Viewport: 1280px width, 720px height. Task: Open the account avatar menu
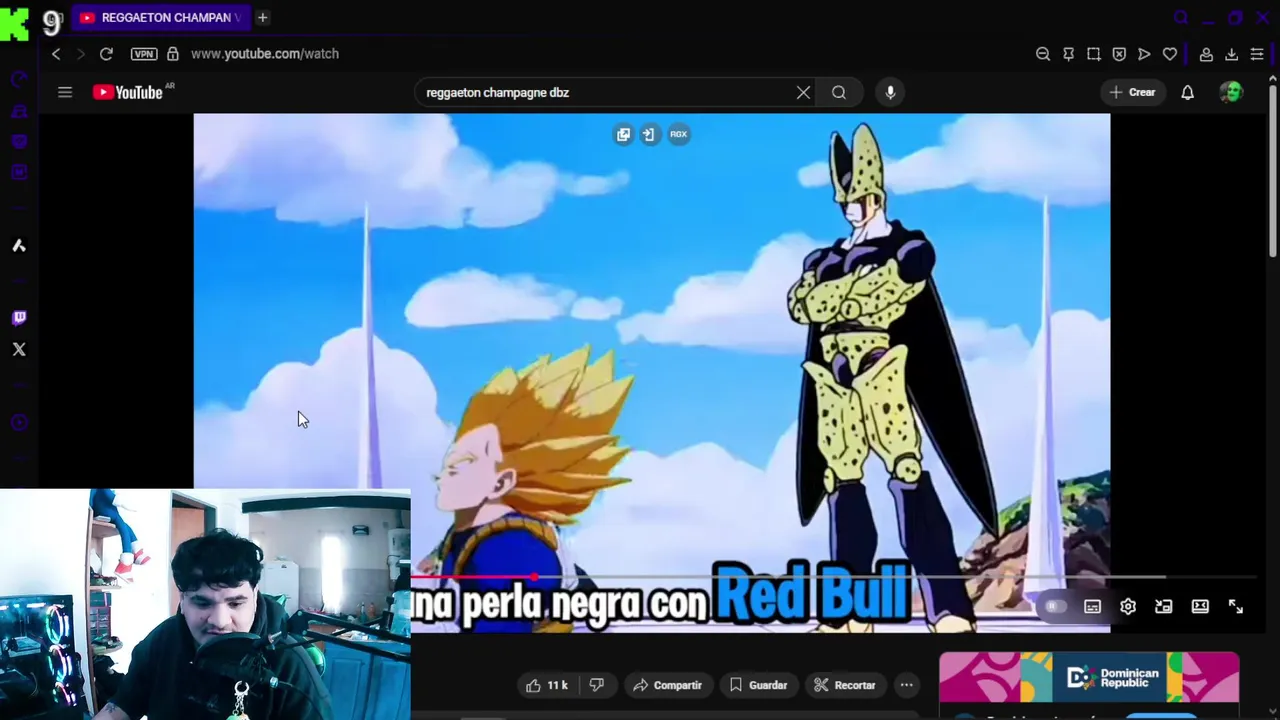pyautogui.click(x=1232, y=92)
